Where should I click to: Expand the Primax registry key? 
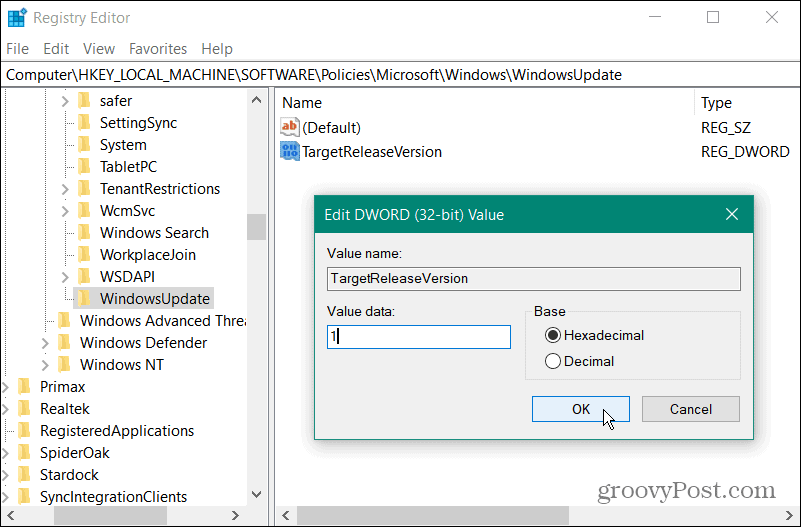coord(6,387)
